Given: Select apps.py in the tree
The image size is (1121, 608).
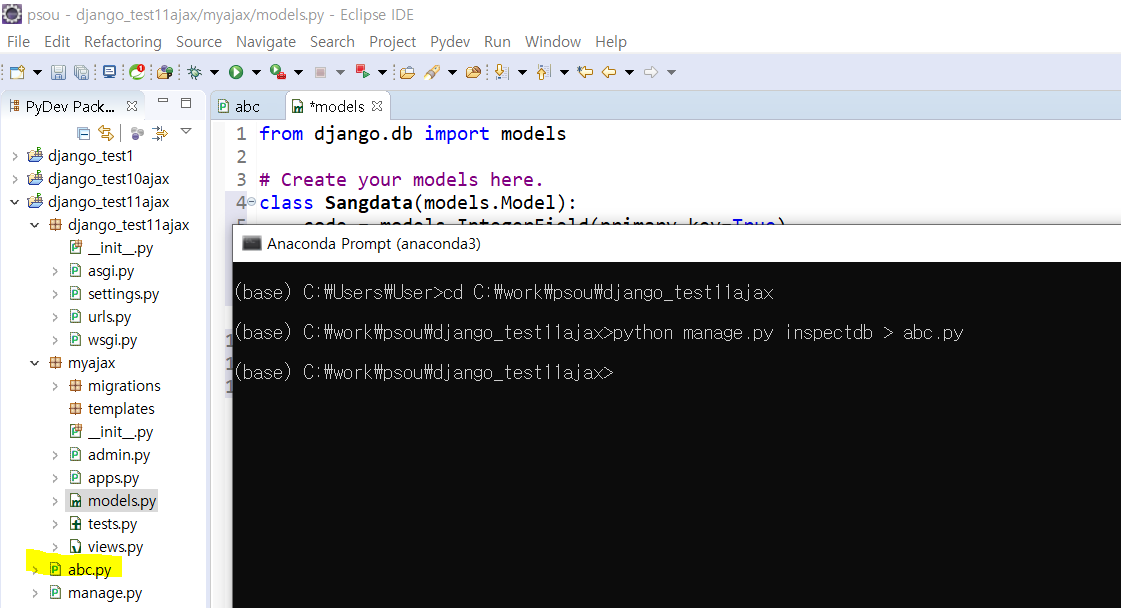Looking at the screenshot, I should (x=113, y=478).
